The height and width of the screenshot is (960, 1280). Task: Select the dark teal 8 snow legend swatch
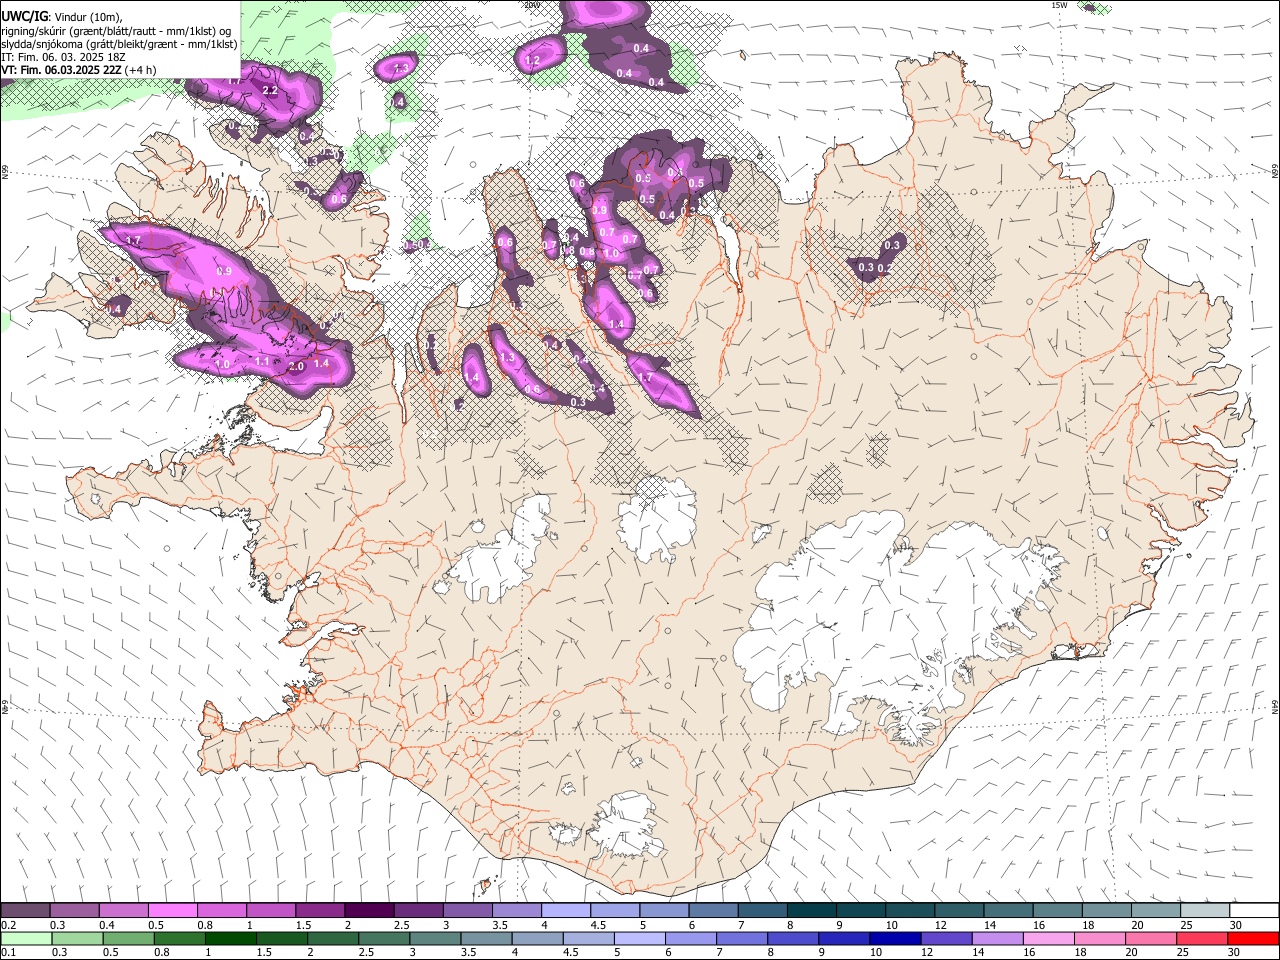click(812, 910)
